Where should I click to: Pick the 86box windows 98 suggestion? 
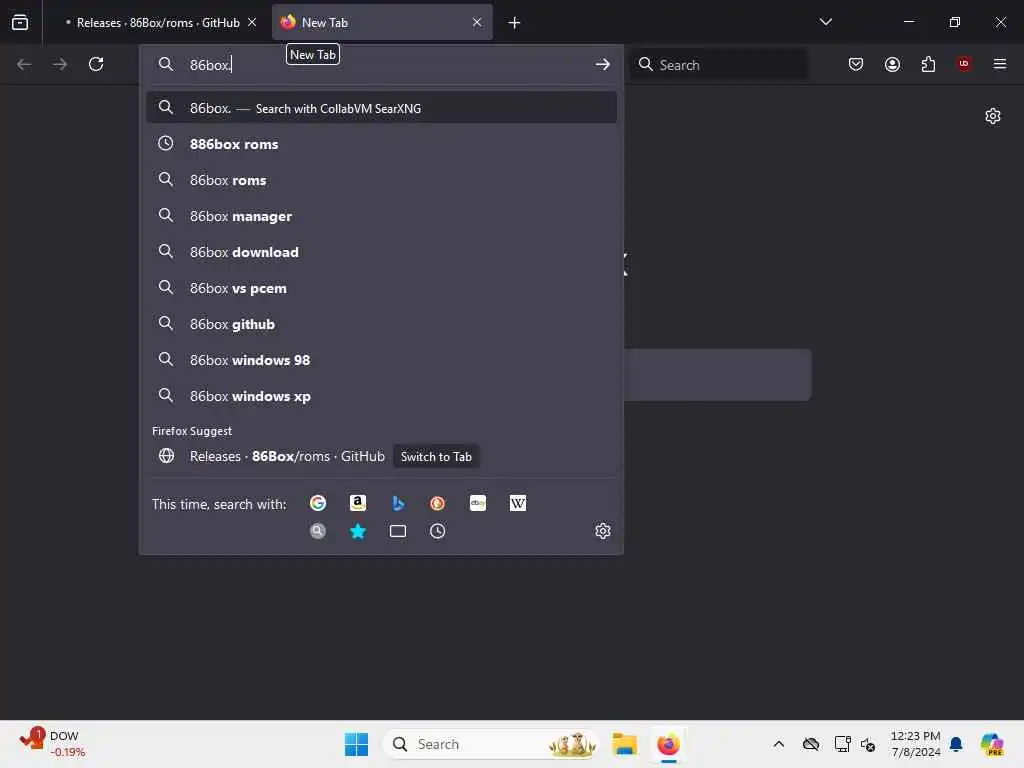pos(382,360)
